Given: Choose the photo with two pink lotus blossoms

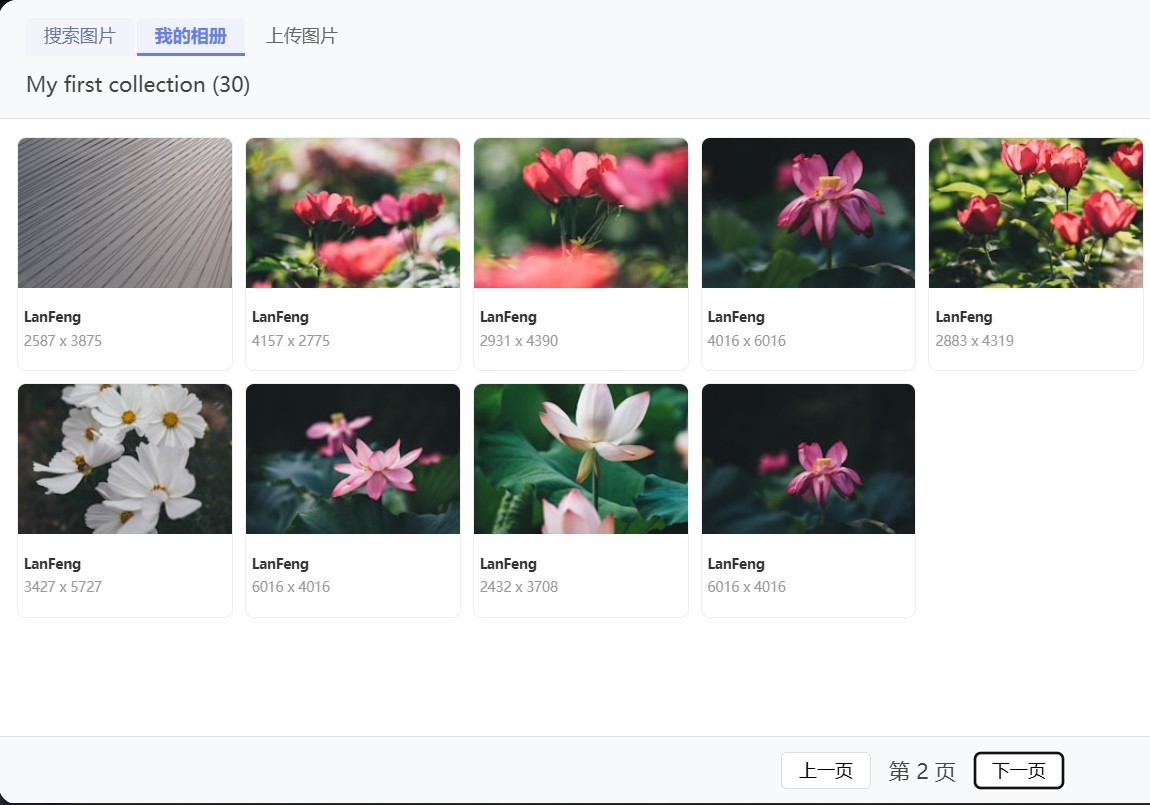Looking at the screenshot, I should [353, 459].
